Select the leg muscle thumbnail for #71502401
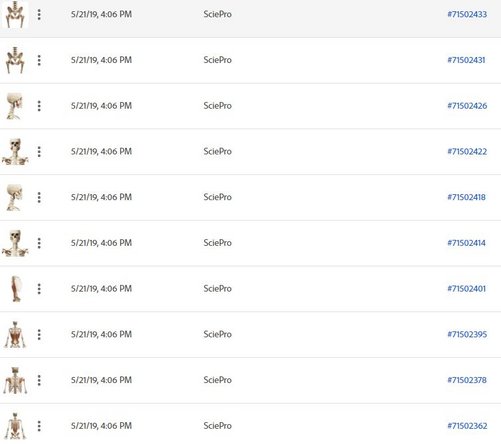Viewport: 501px width, 444px height. coord(16,289)
